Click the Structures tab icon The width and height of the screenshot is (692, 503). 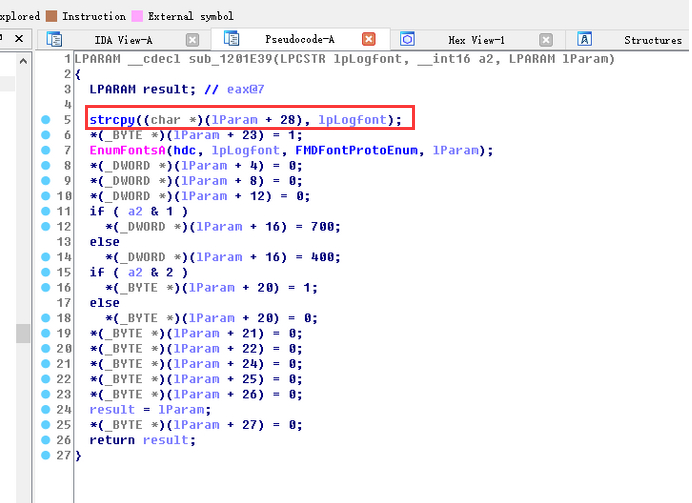point(584,39)
